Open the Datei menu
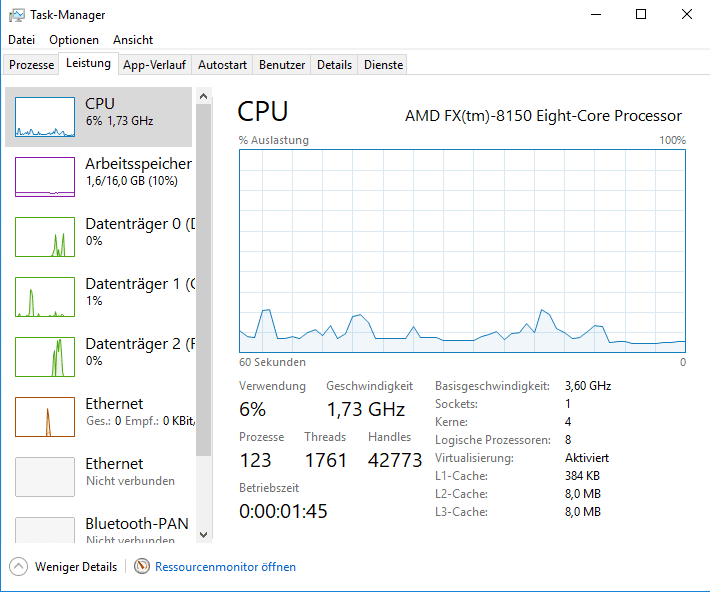The height and width of the screenshot is (592, 710). point(21,40)
